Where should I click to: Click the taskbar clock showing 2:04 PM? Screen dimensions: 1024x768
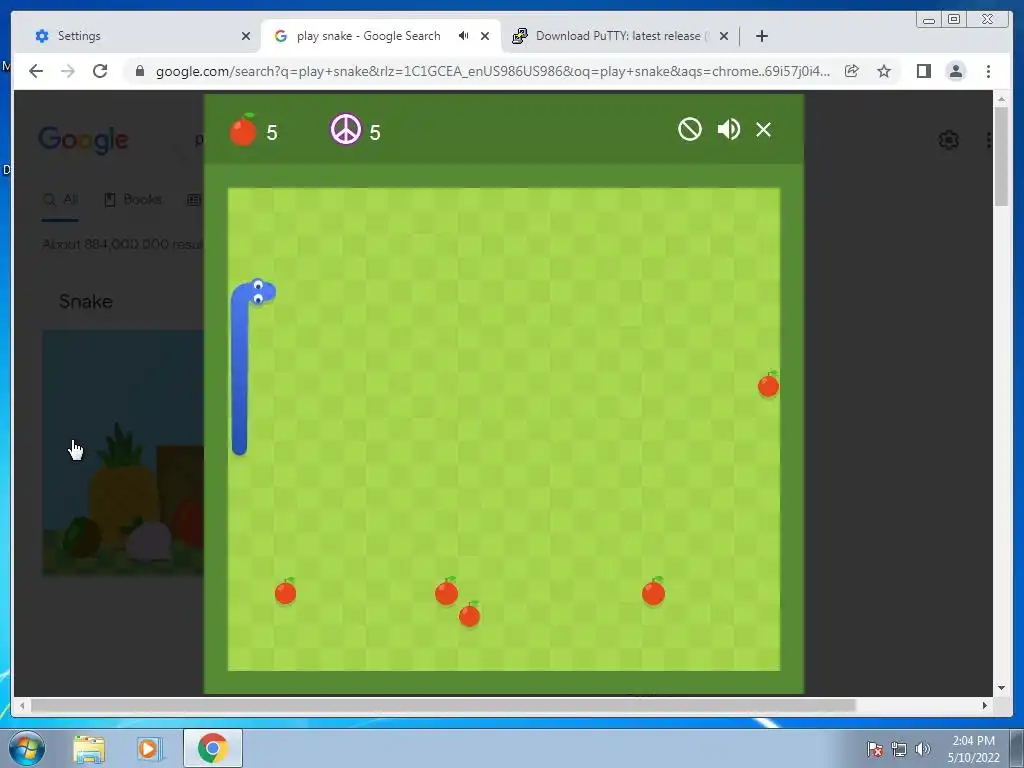click(x=973, y=749)
